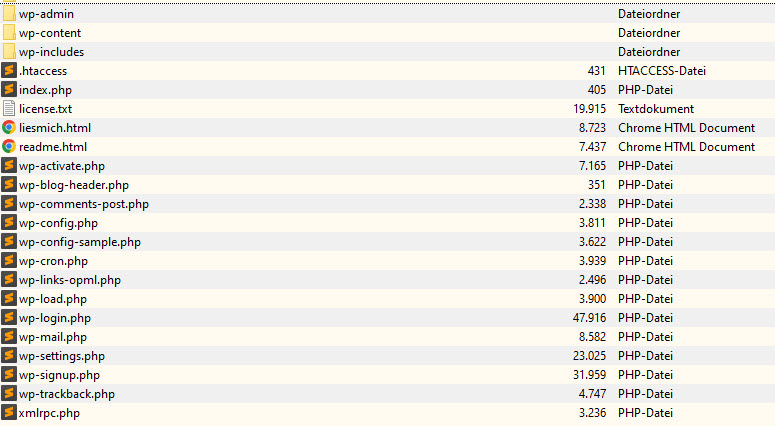The width and height of the screenshot is (775, 426).
Task: Click the wp-blog-header.php file name
Action: click(74, 185)
